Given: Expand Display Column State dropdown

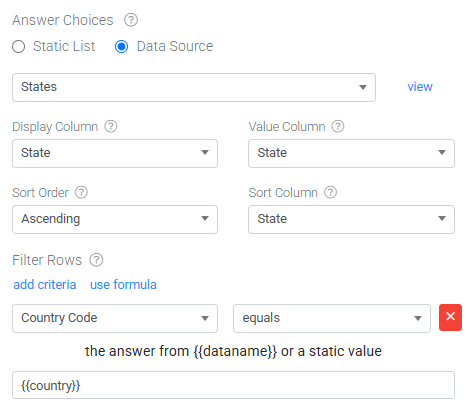Looking at the screenshot, I should (x=115, y=153).
